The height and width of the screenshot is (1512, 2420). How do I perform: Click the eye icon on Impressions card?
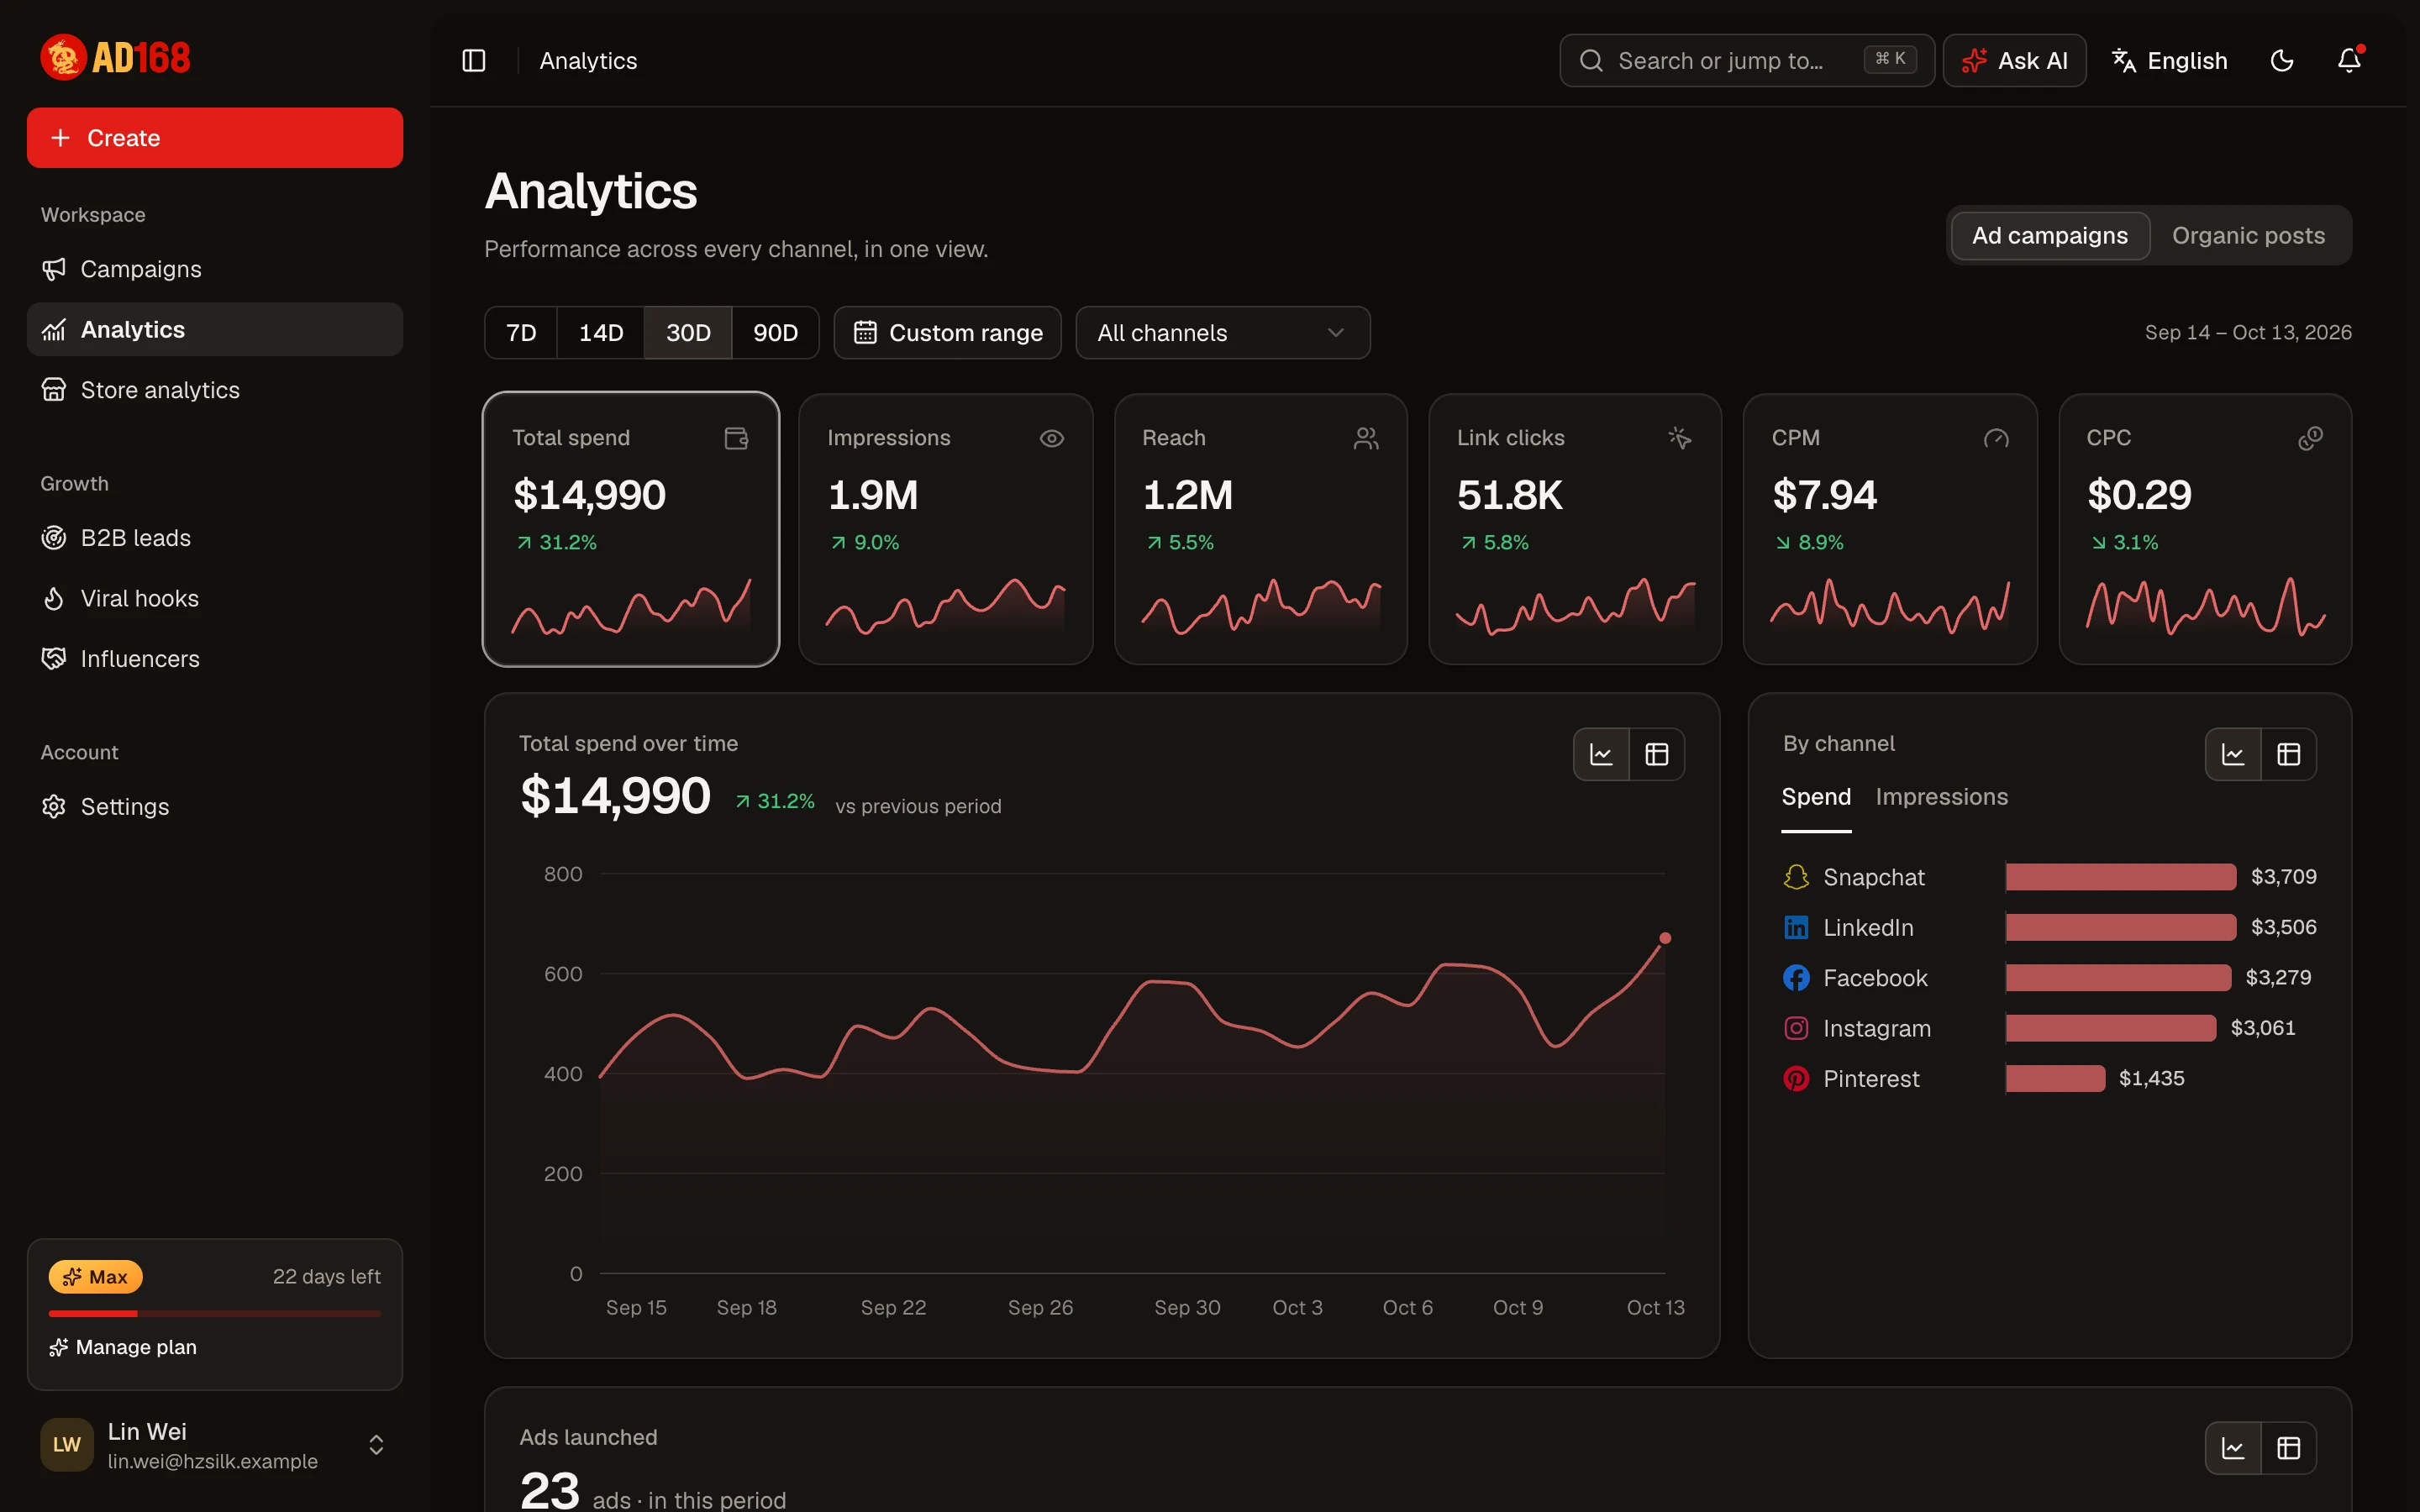click(x=1051, y=438)
